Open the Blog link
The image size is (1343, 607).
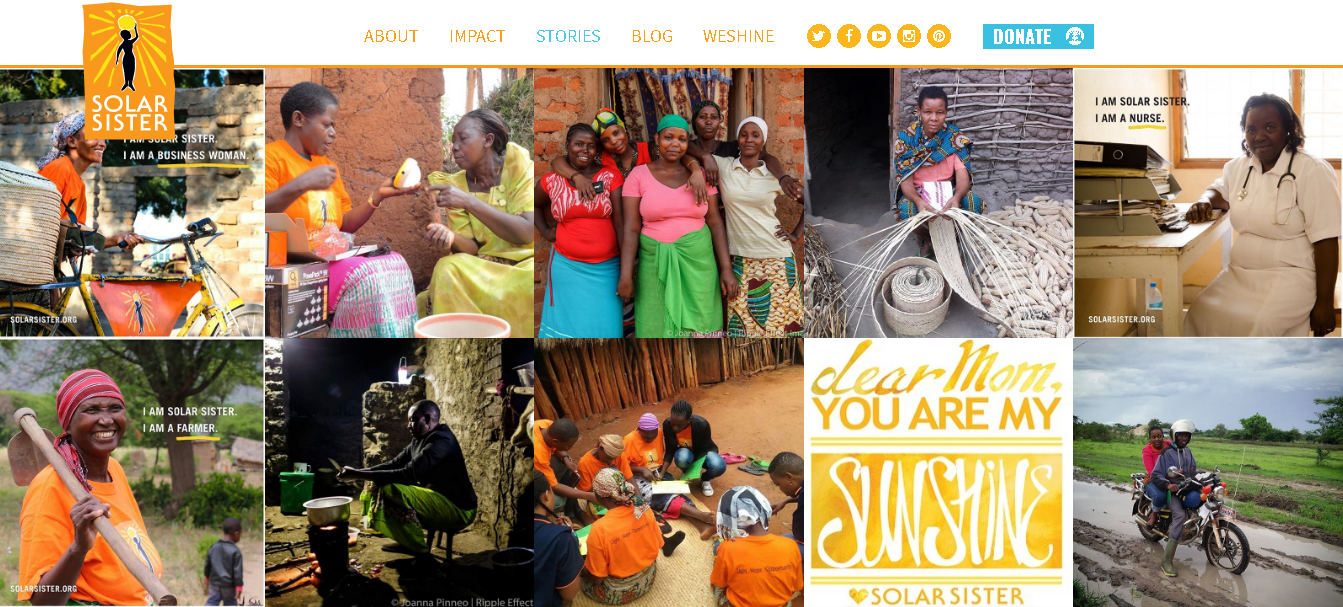(652, 36)
